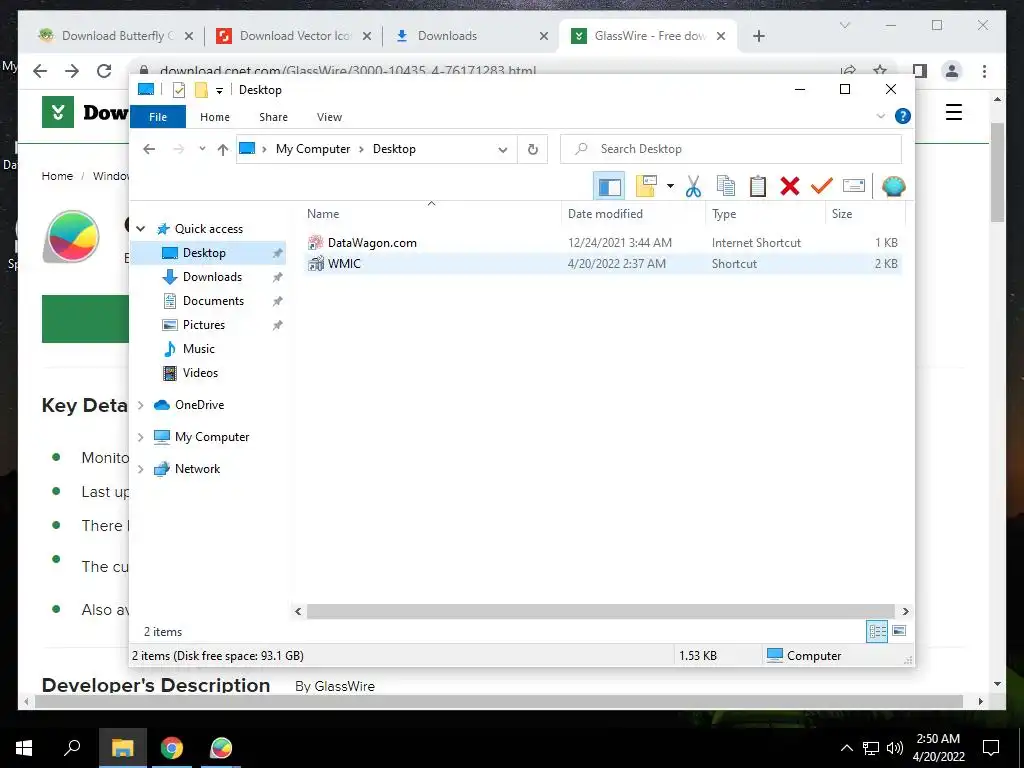Collapse the Quick access tree node

(x=140, y=229)
